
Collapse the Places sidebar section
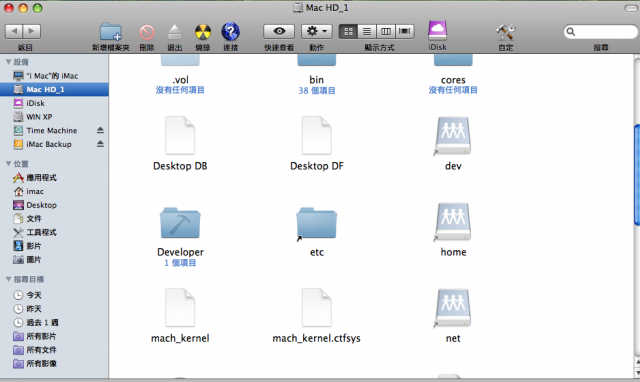[x=8, y=164]
